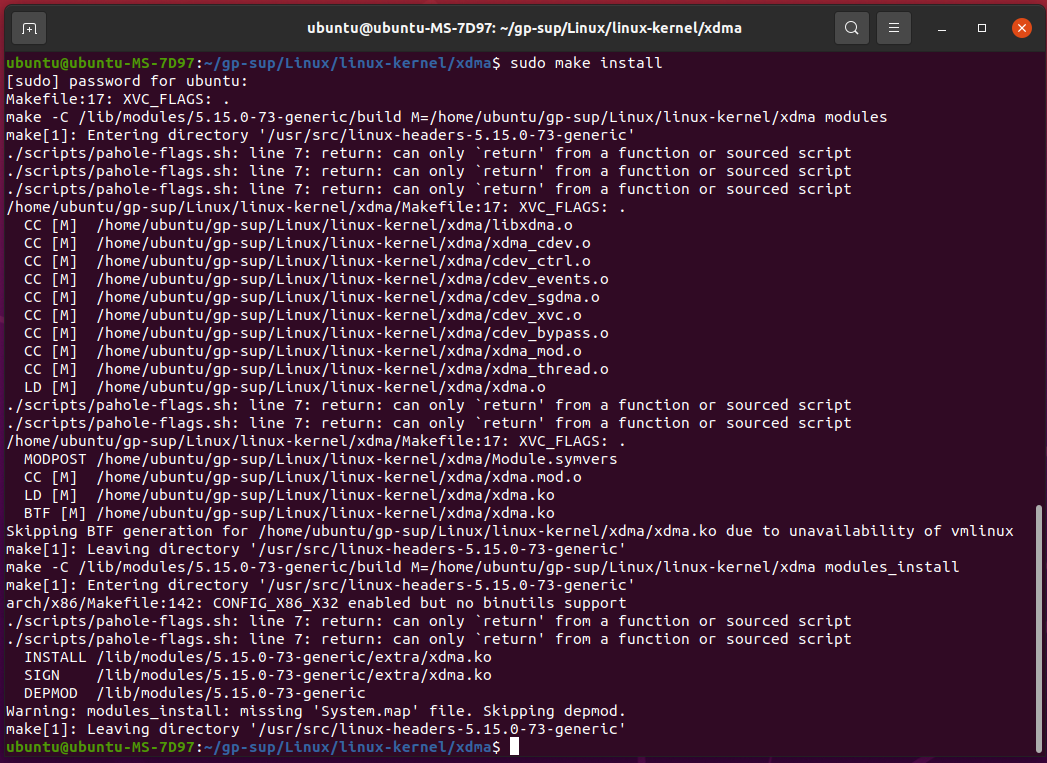Click the 'CC [M]' xdma.mod.o line

(x=302, y=477)
